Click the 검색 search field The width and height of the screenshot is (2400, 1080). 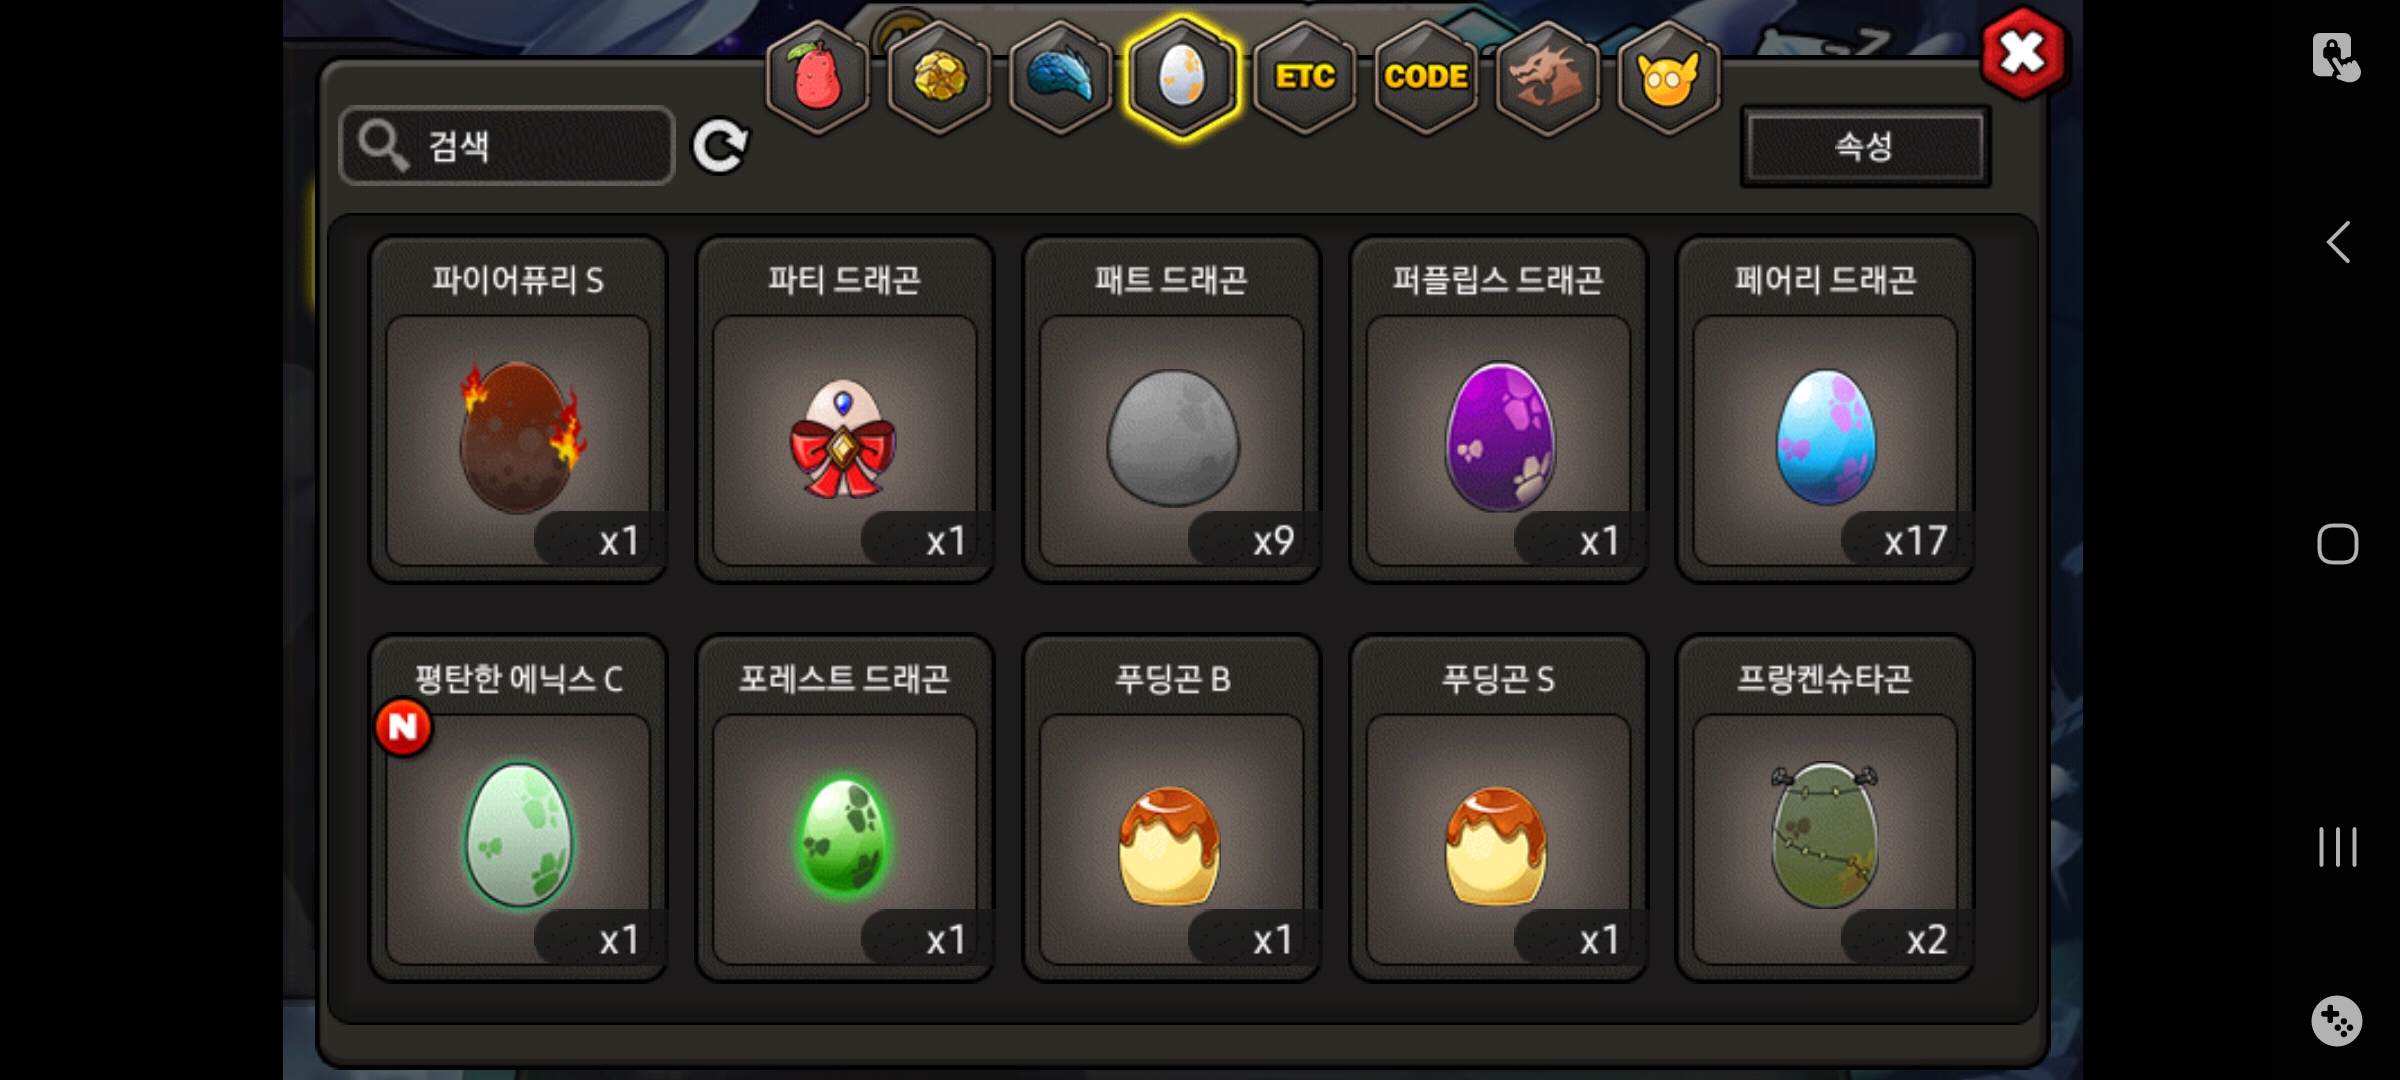click(x=507, y=146)
